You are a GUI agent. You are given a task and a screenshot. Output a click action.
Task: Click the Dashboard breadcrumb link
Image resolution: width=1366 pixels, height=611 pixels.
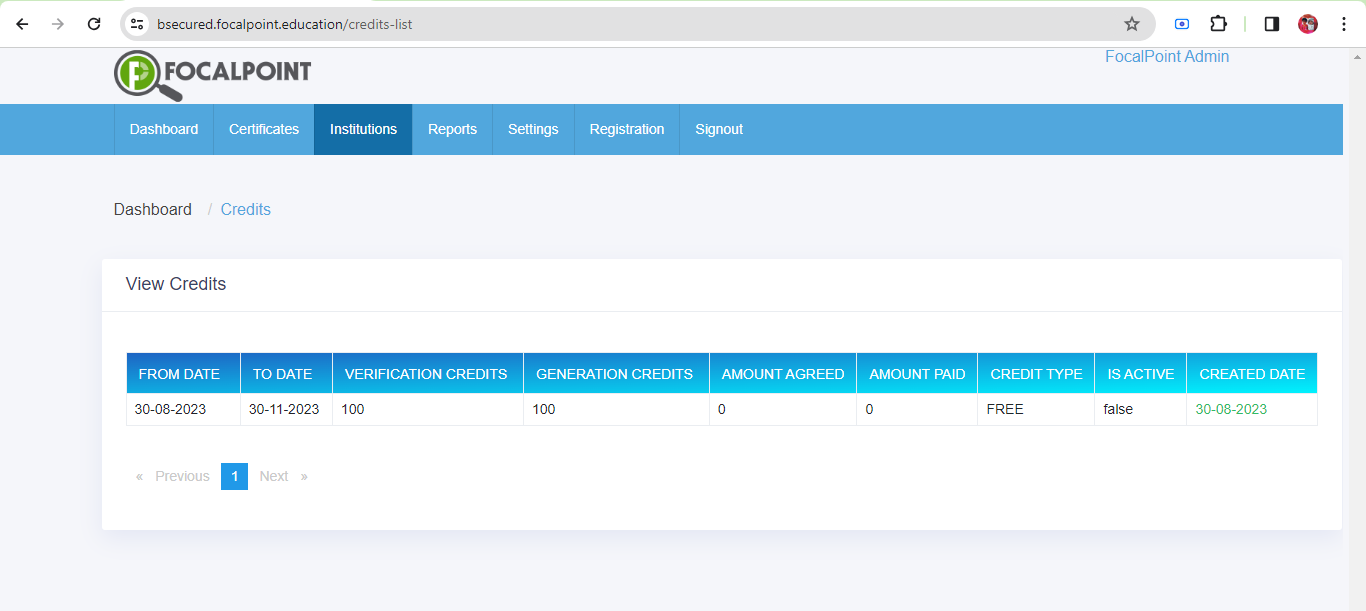pyautogui.click(x=152, y=209)
